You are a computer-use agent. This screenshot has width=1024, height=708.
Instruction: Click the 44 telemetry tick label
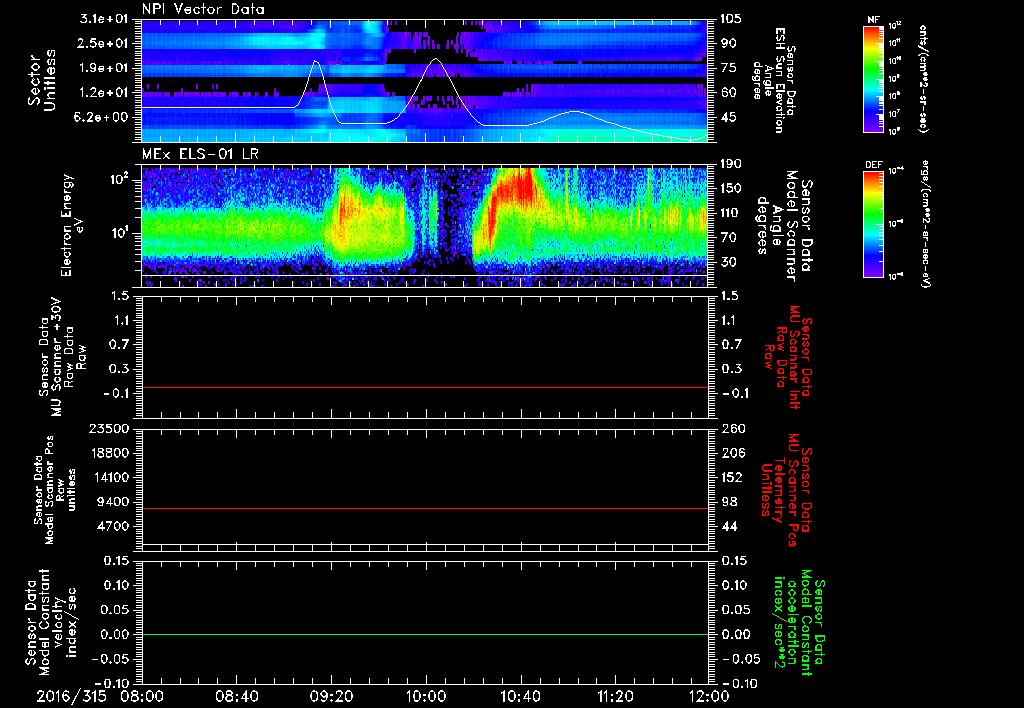click(729, 526)
